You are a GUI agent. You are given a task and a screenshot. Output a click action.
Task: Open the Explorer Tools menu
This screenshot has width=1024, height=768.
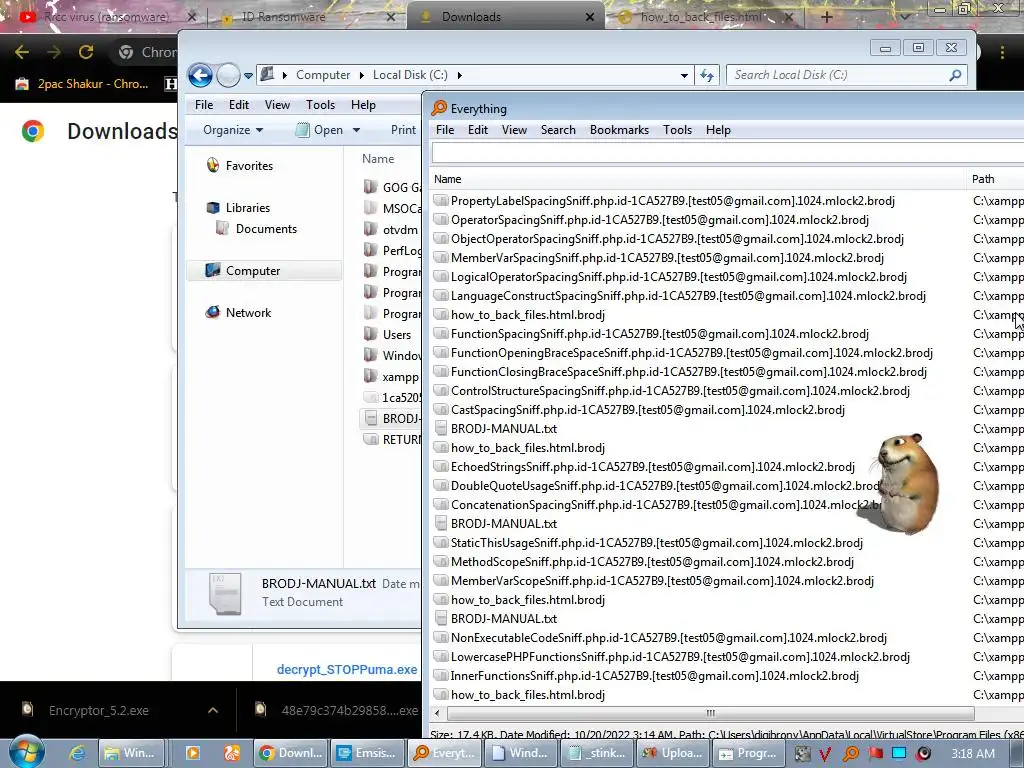tap(320, 104)
